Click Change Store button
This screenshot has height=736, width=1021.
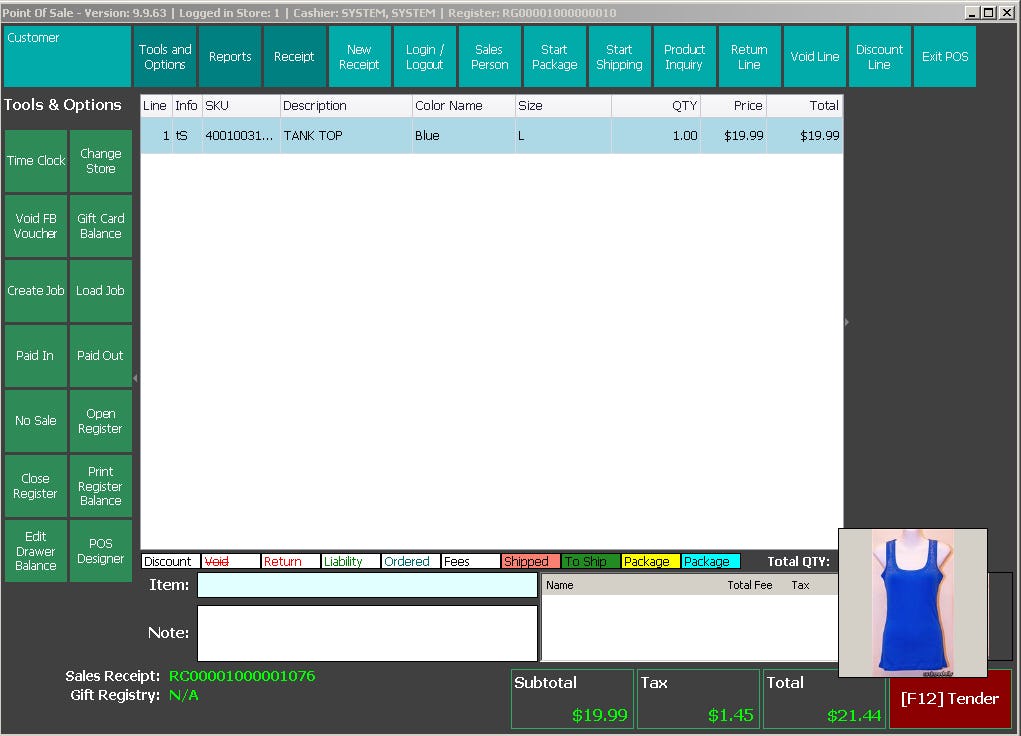pyautogui.click(x=101, y=161)
